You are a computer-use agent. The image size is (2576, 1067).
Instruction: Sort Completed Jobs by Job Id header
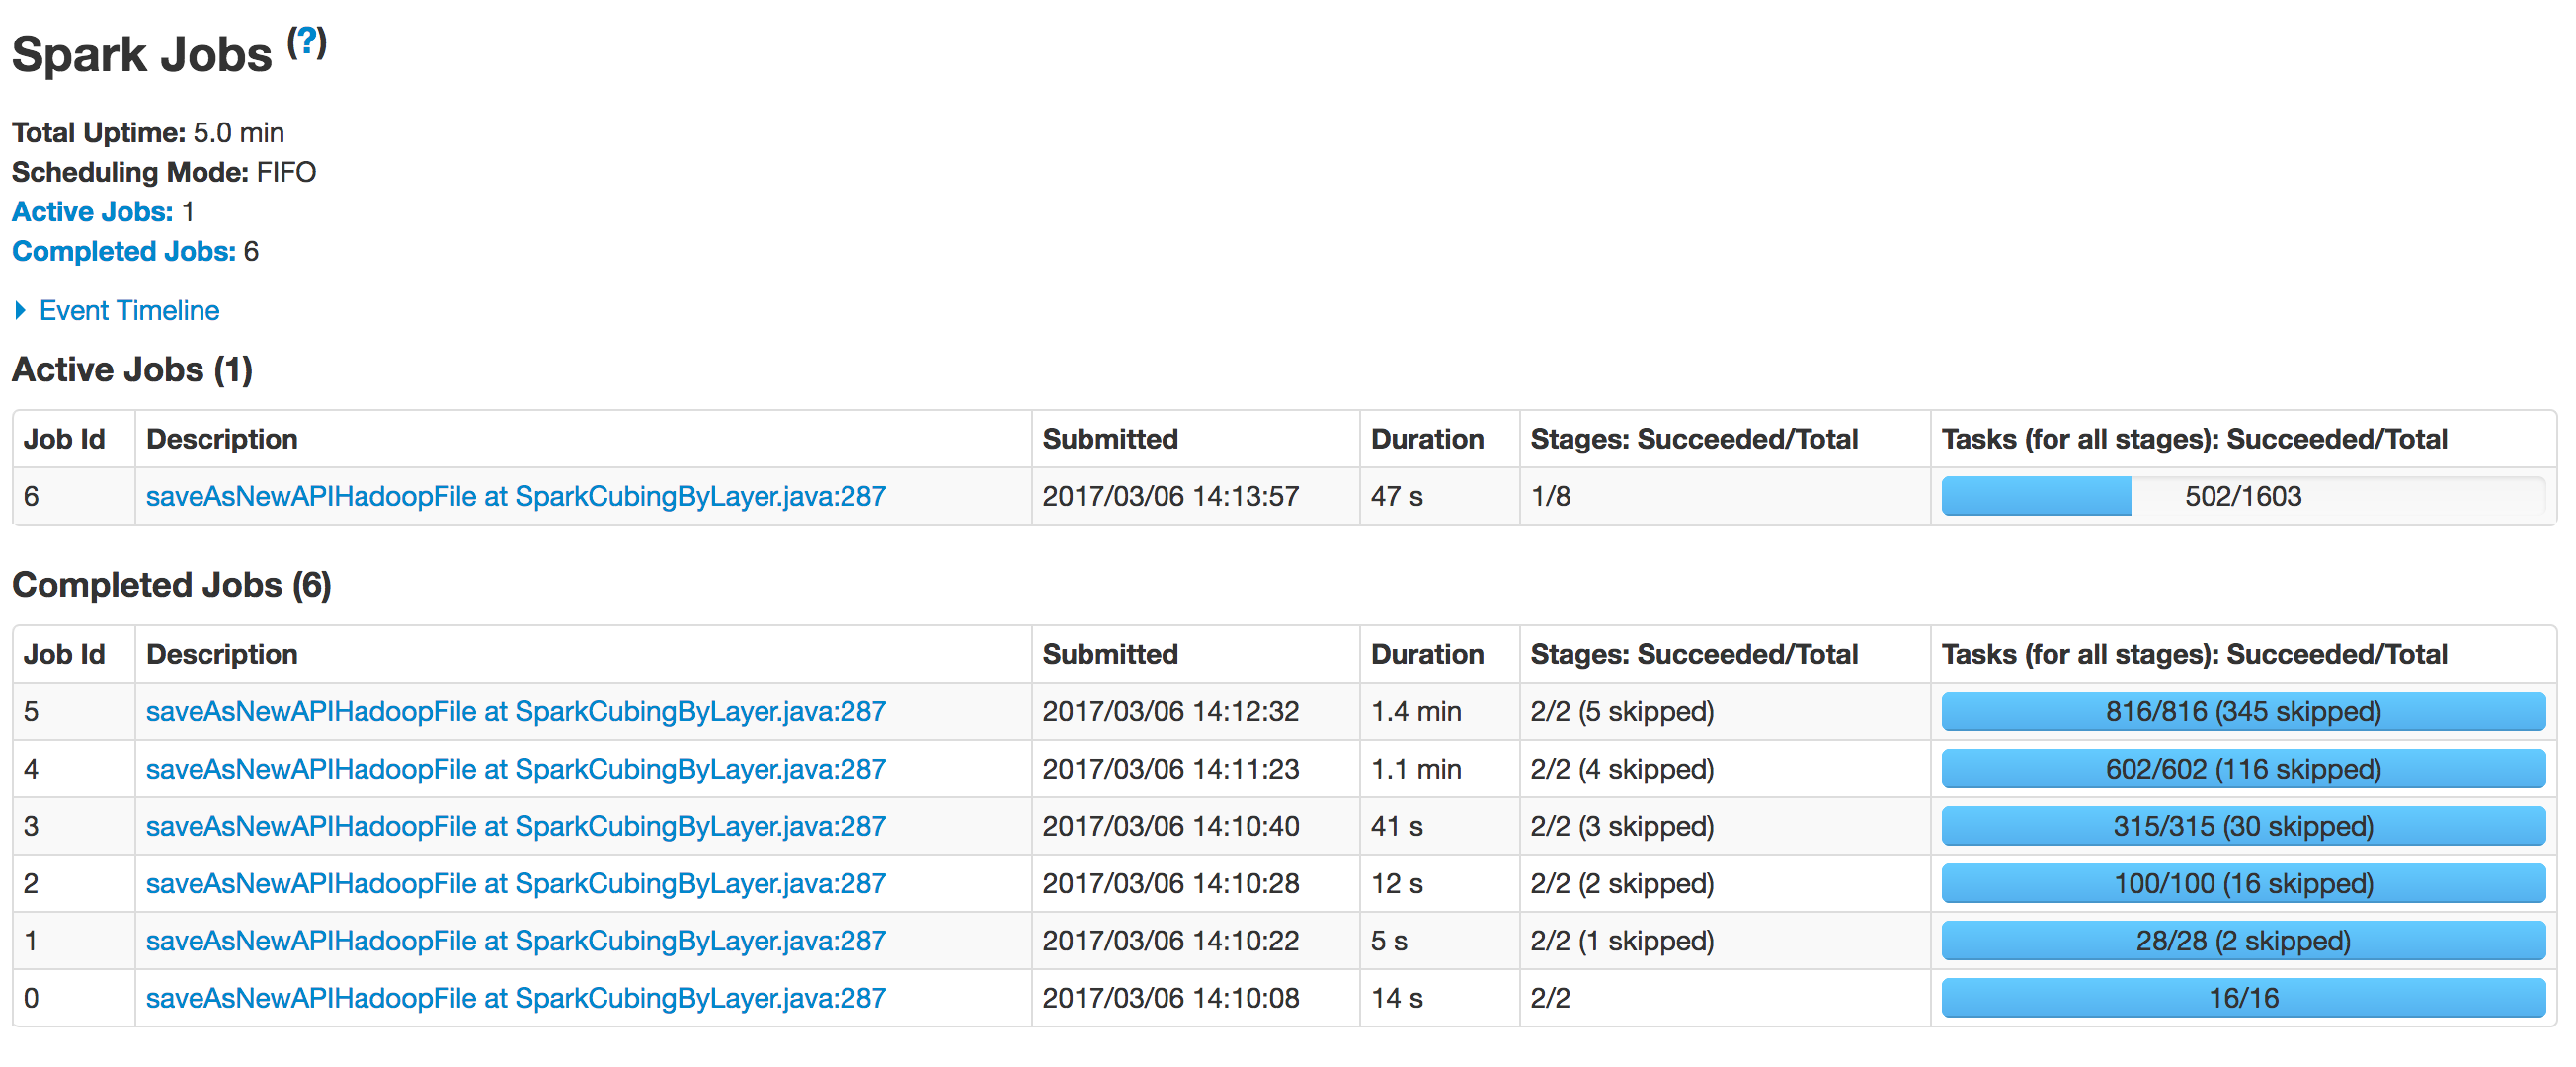point(64,654)
